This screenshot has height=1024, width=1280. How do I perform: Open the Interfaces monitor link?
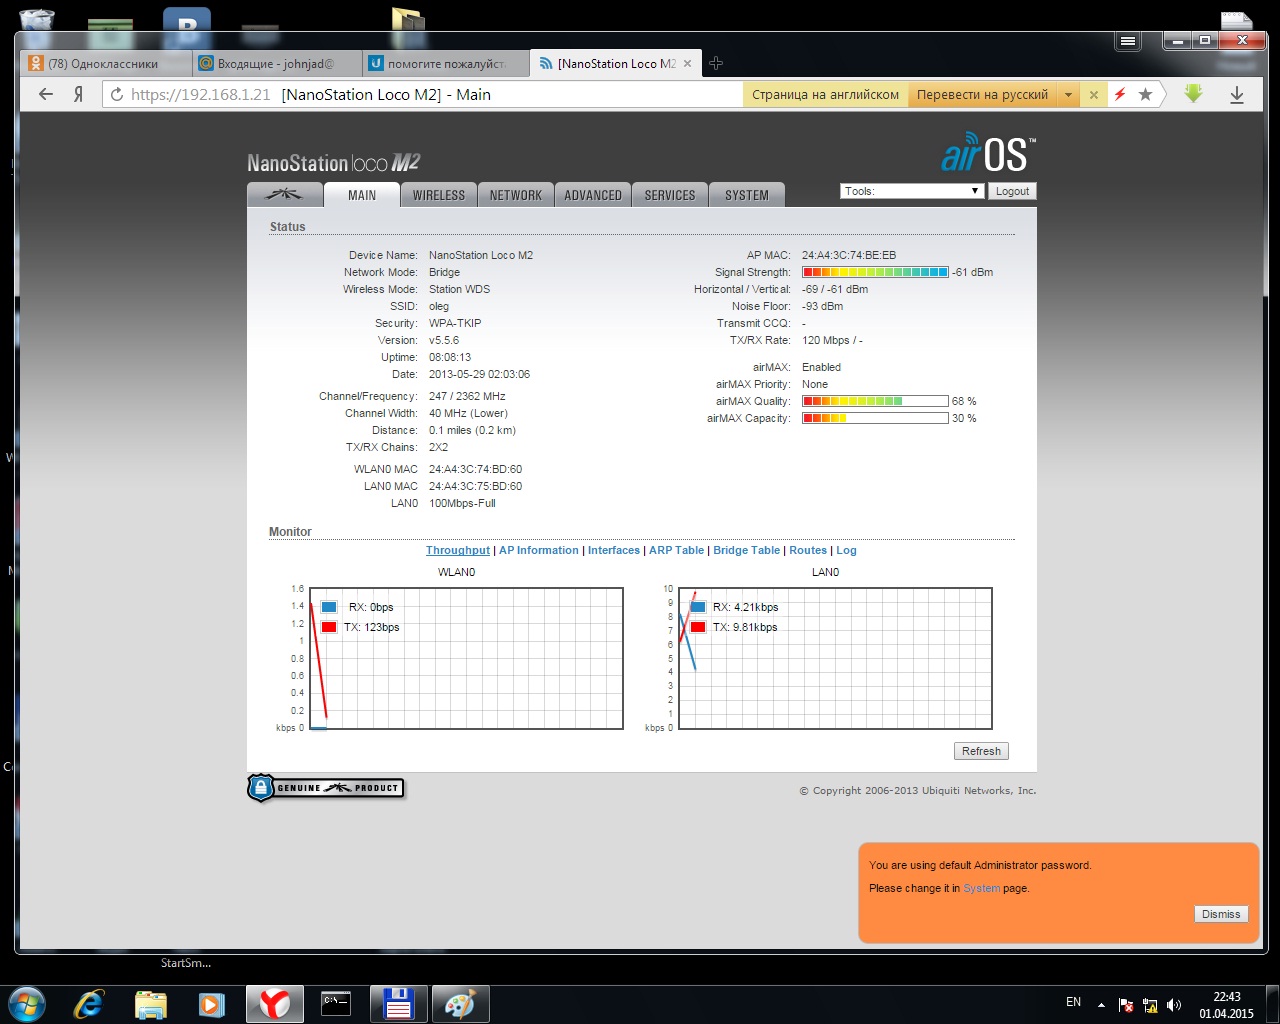[614, 550]
